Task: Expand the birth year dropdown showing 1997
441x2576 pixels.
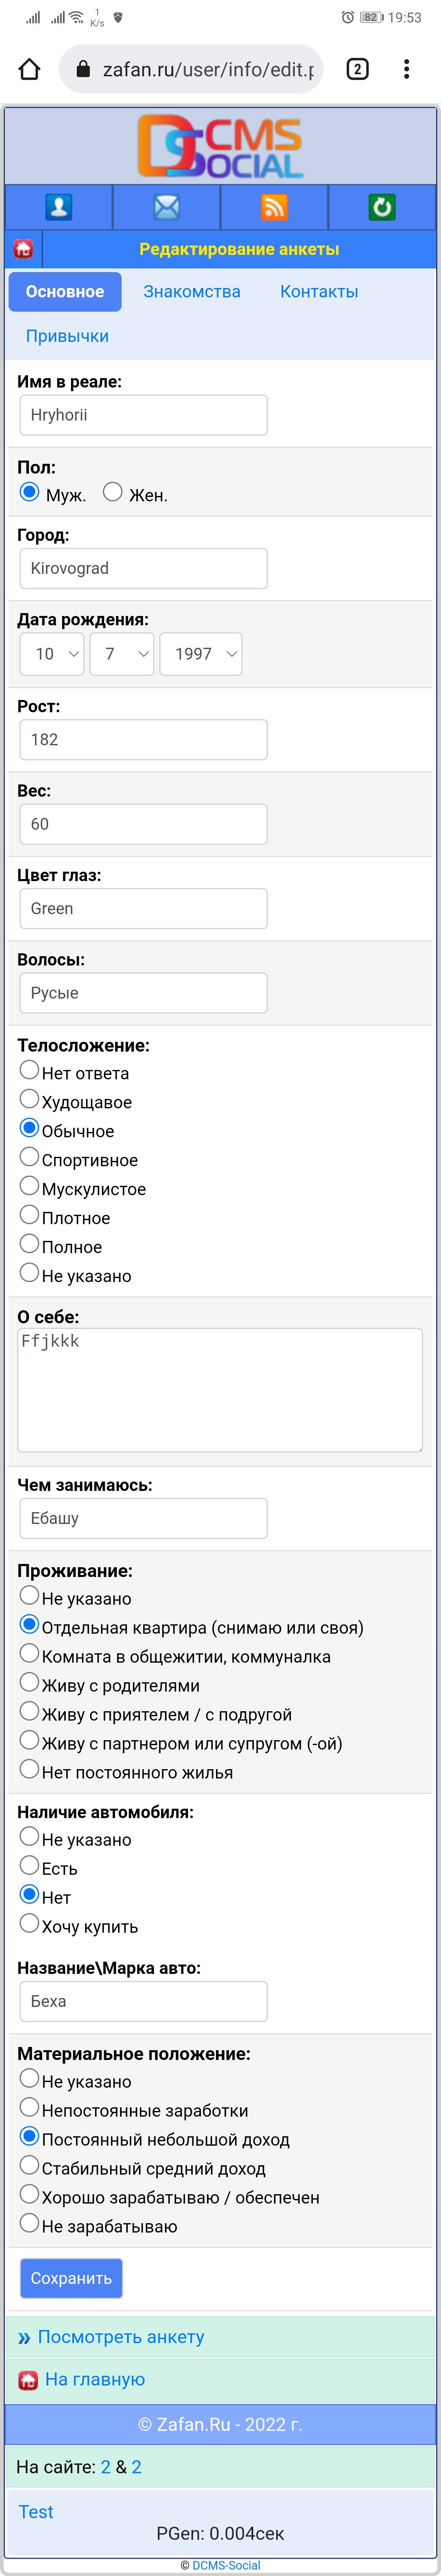Action: [x=201, y=654]
